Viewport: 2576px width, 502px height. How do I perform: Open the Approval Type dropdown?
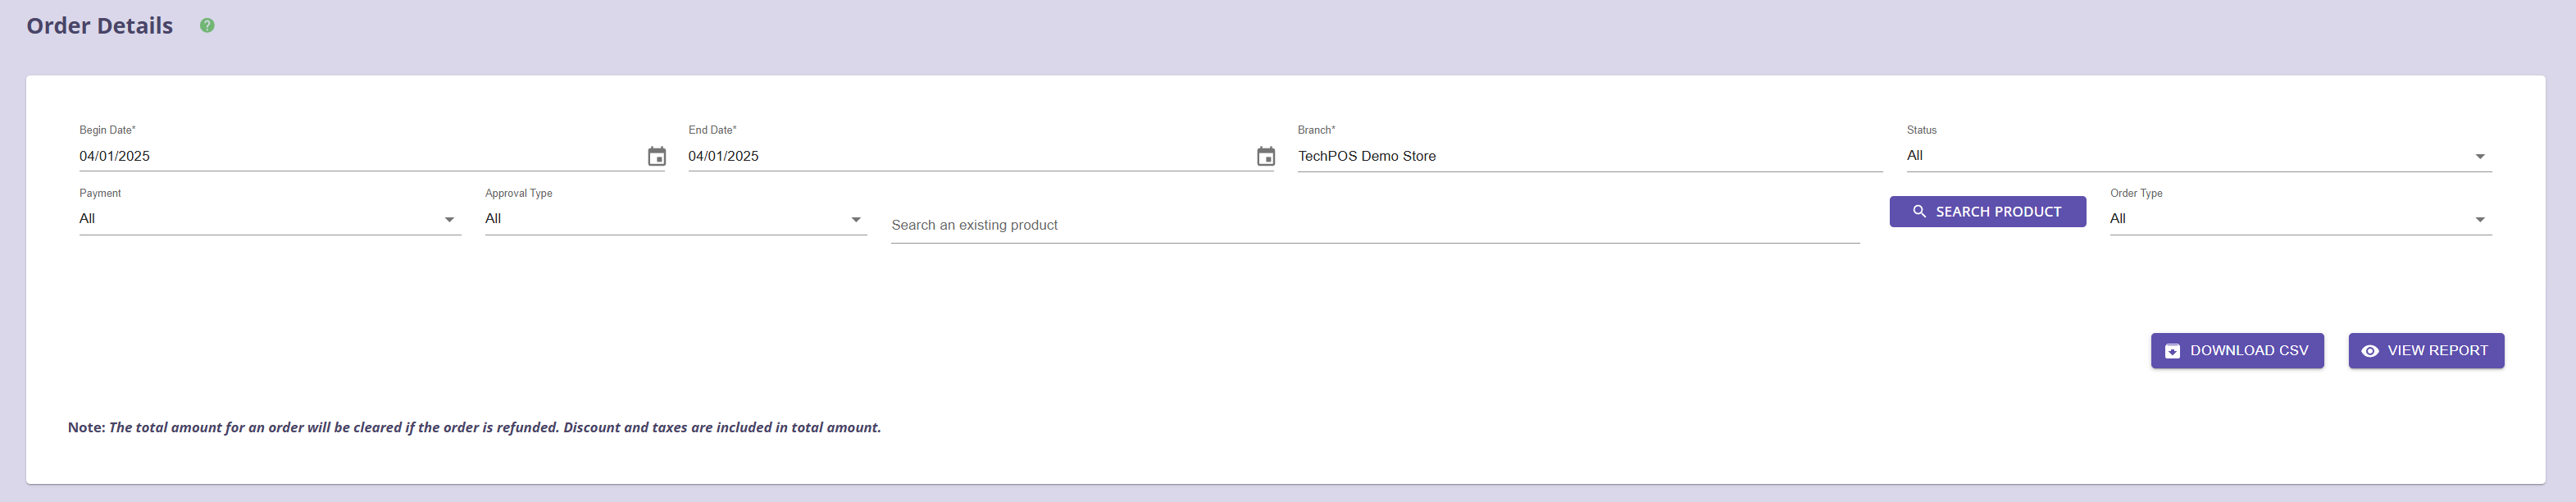(676, 219)
